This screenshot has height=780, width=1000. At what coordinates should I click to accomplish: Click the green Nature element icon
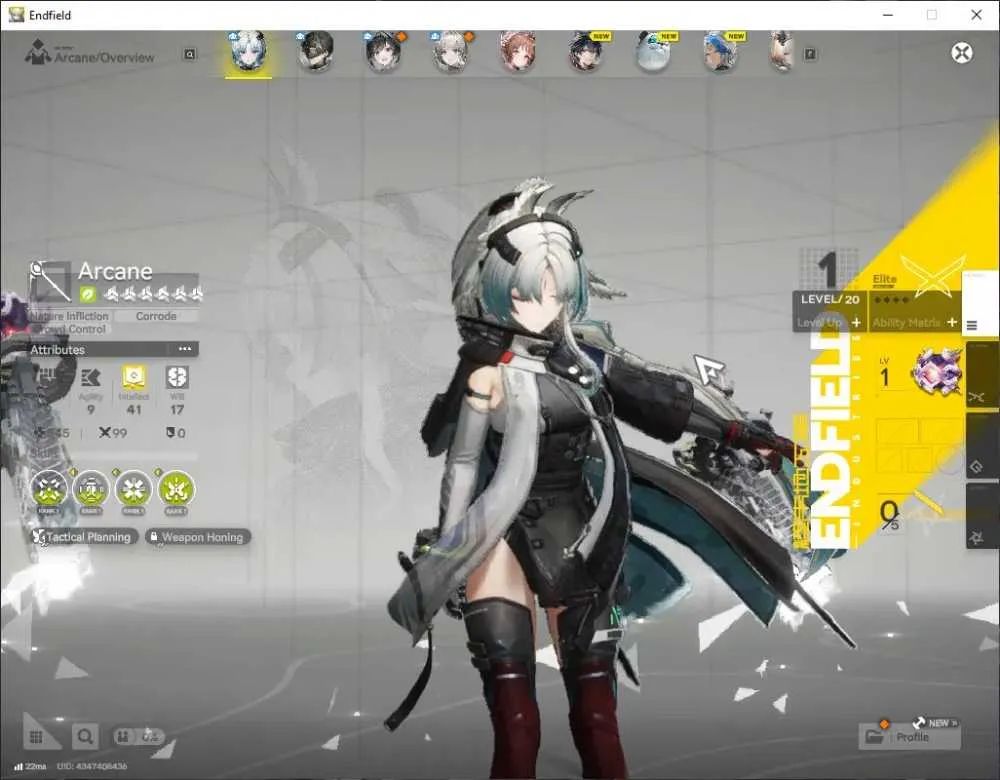tap(88, 294)
